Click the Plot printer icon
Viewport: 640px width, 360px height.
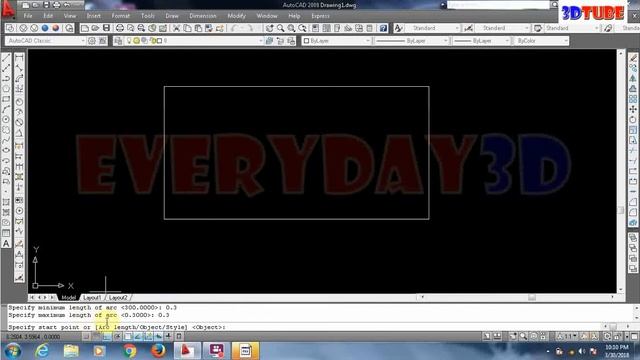click(120, 28)
